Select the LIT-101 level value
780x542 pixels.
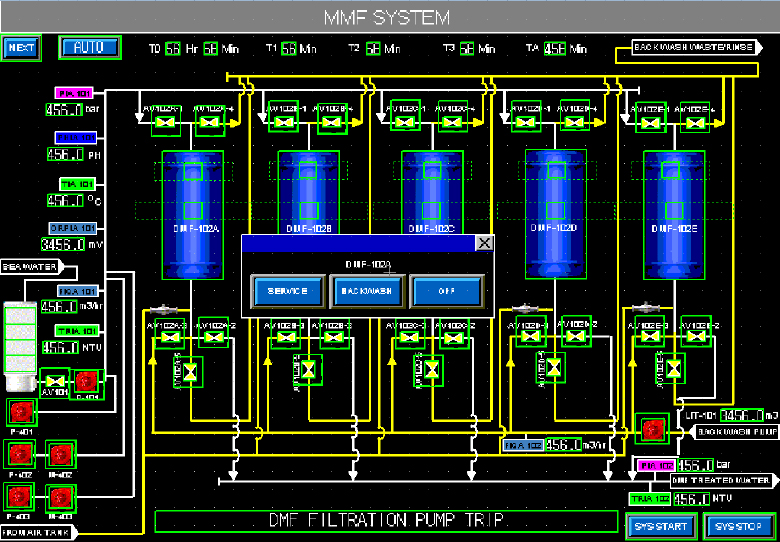[742, 415]
